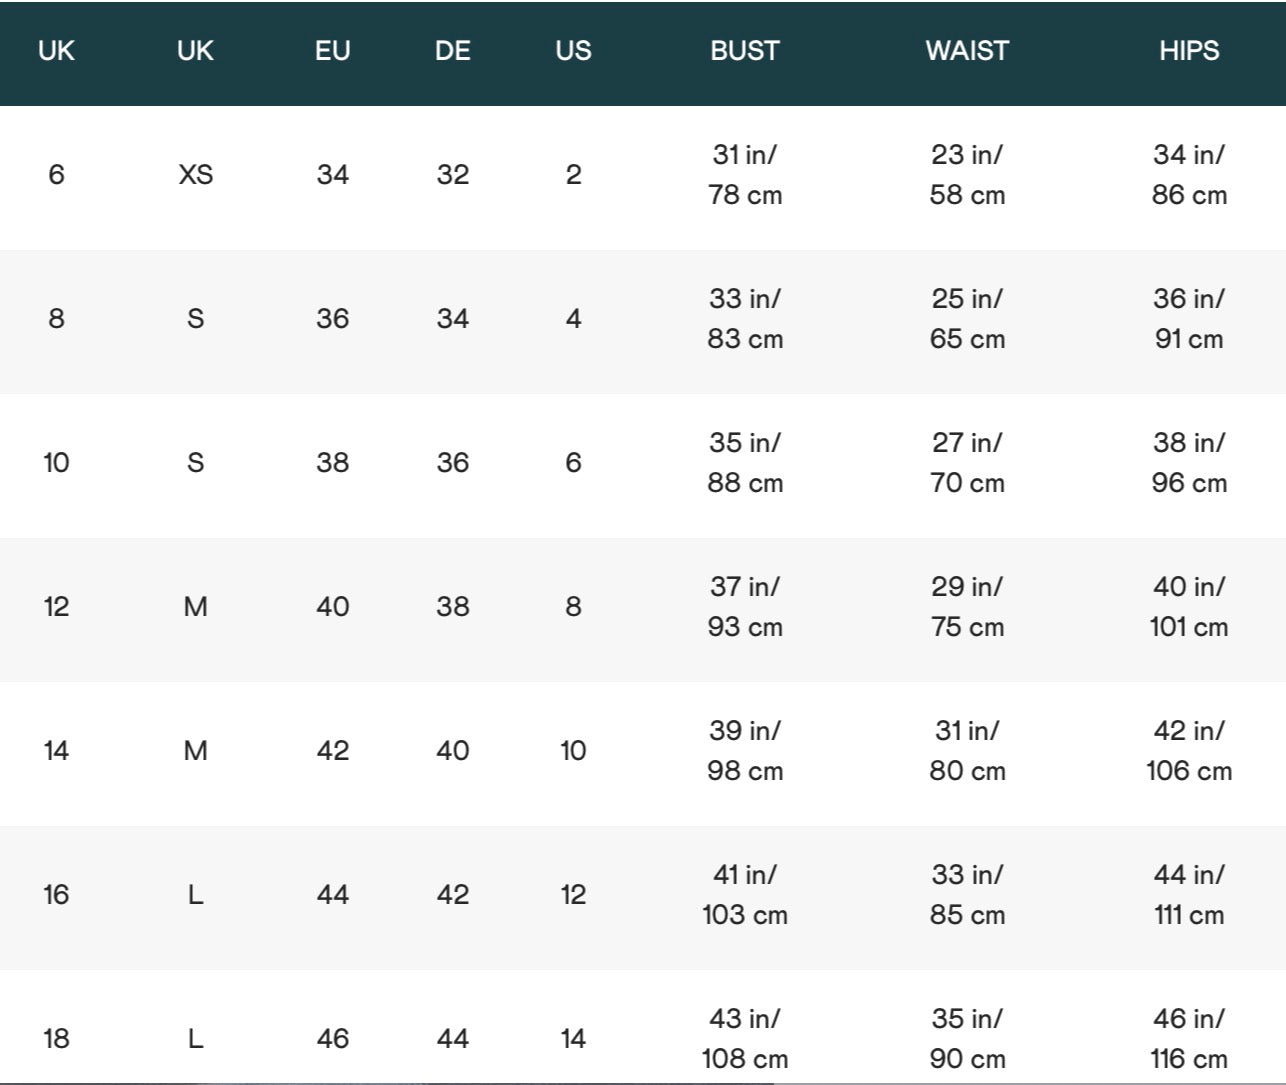1286x1085 pixels.
Task: Select the L label in UK 16 row
Action: point(195,895)
